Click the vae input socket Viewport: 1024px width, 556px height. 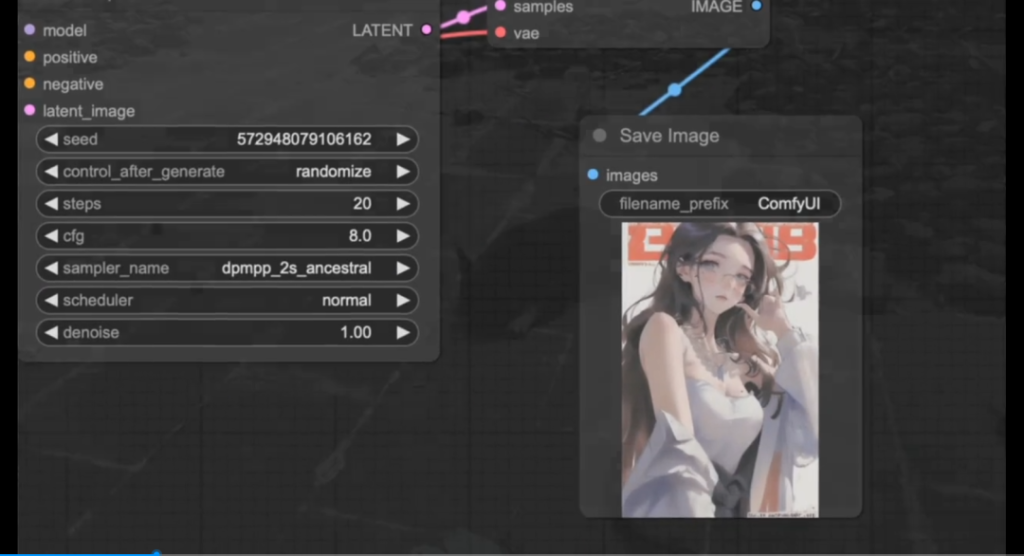(x=500, y=32)
